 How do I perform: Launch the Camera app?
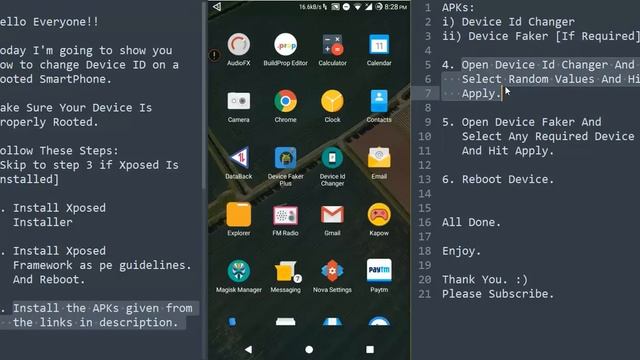[239, 106]
